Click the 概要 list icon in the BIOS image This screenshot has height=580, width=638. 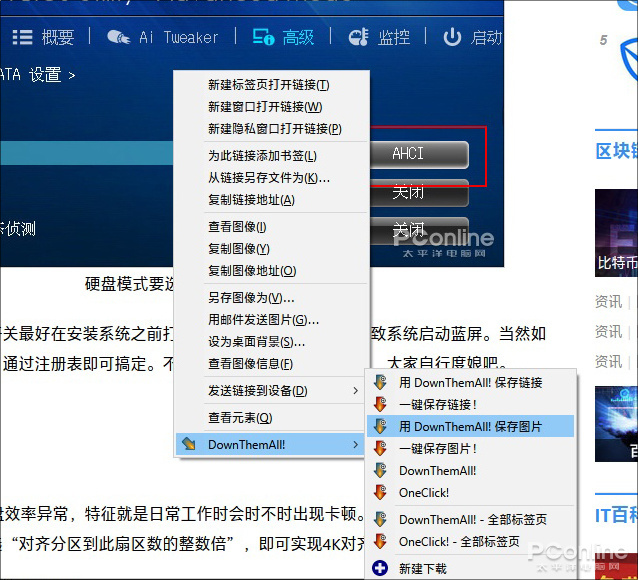(22, 37)
